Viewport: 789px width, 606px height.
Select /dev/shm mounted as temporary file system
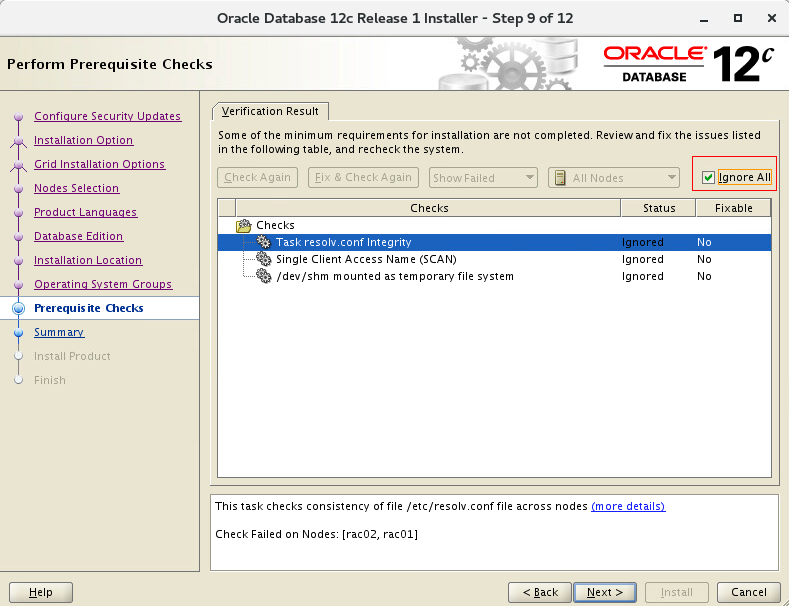494,276
